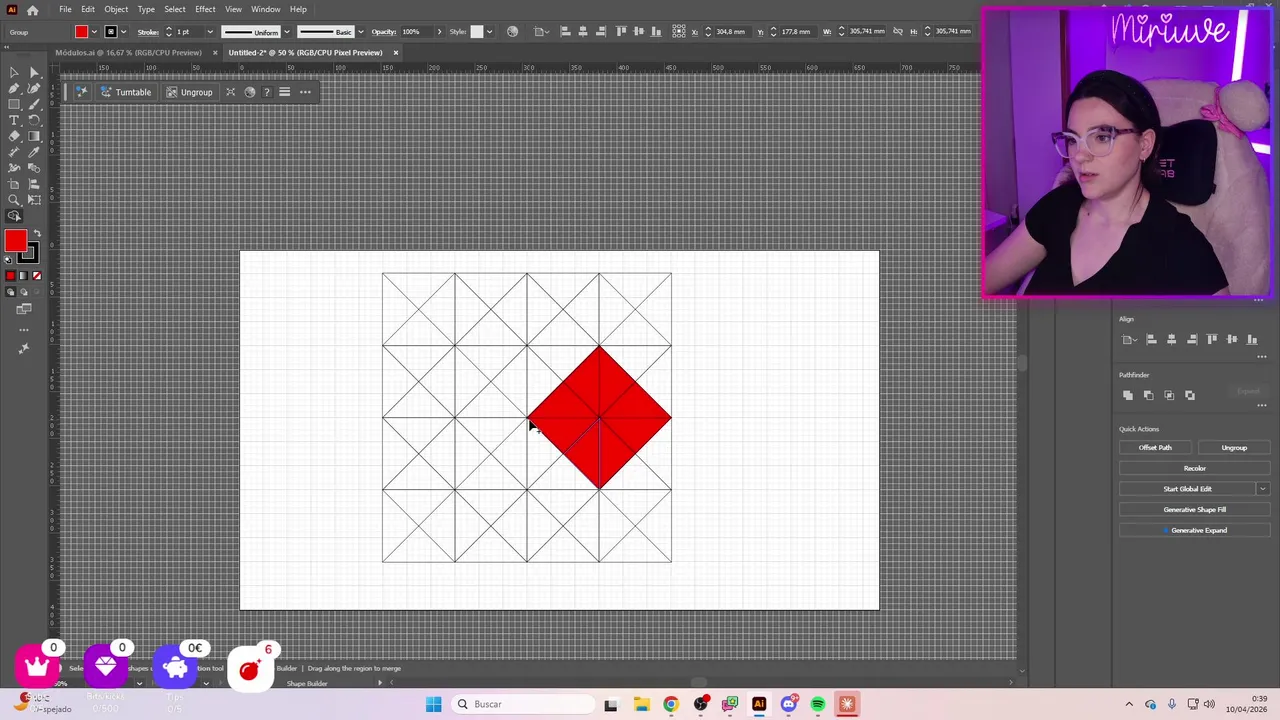Click the large red Fill swatch

(x=15, y=240)
